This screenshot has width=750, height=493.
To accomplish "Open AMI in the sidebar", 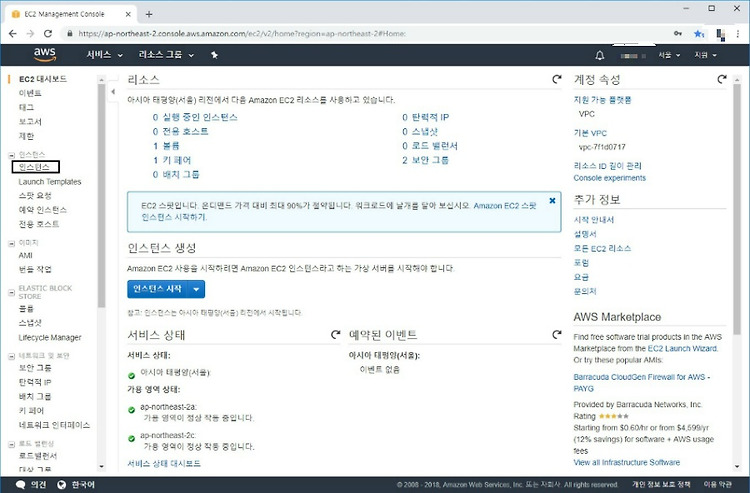I will click(x=25, y=255).
